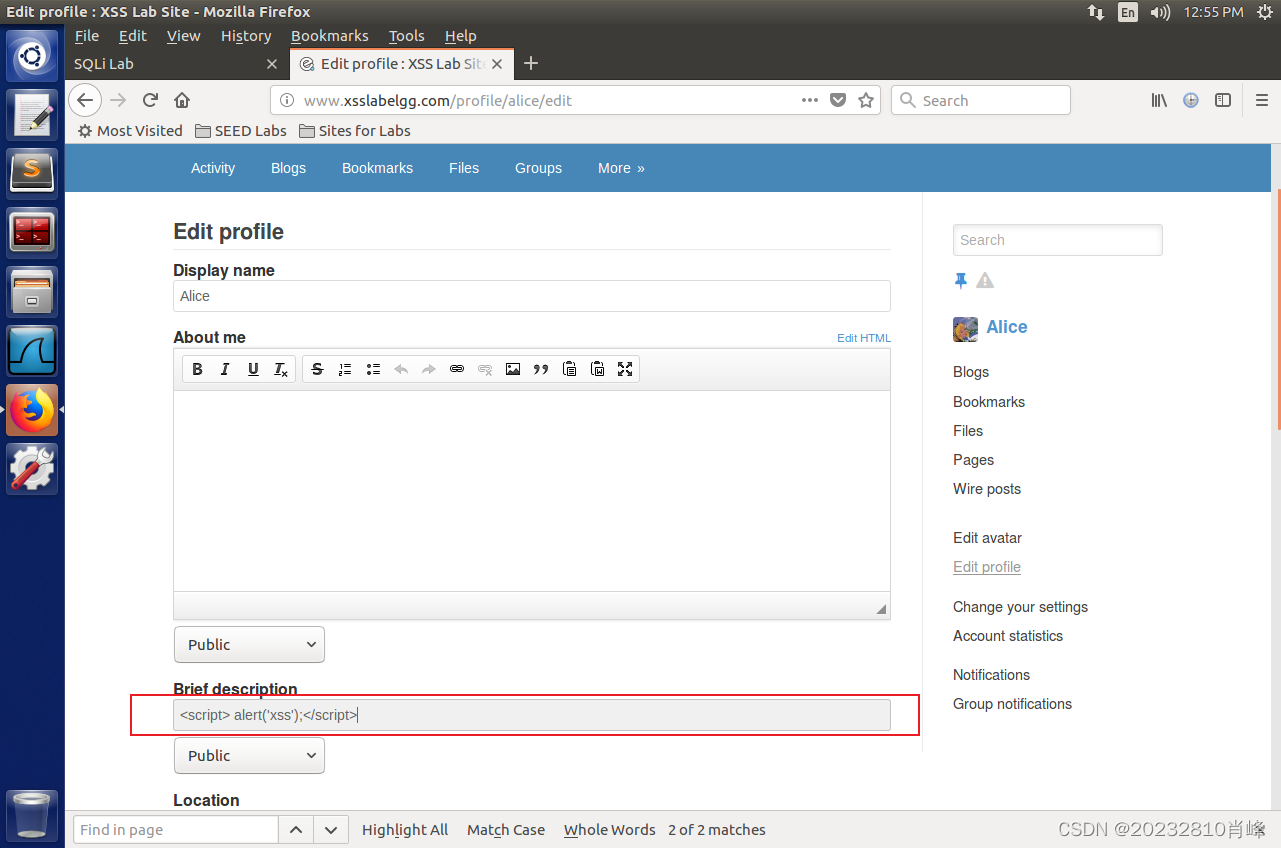Image resolution: width=1281 pixels, height=848 pixels.
Task: Click the pin icon in the sidebar
Action: [x=961, y=281]
